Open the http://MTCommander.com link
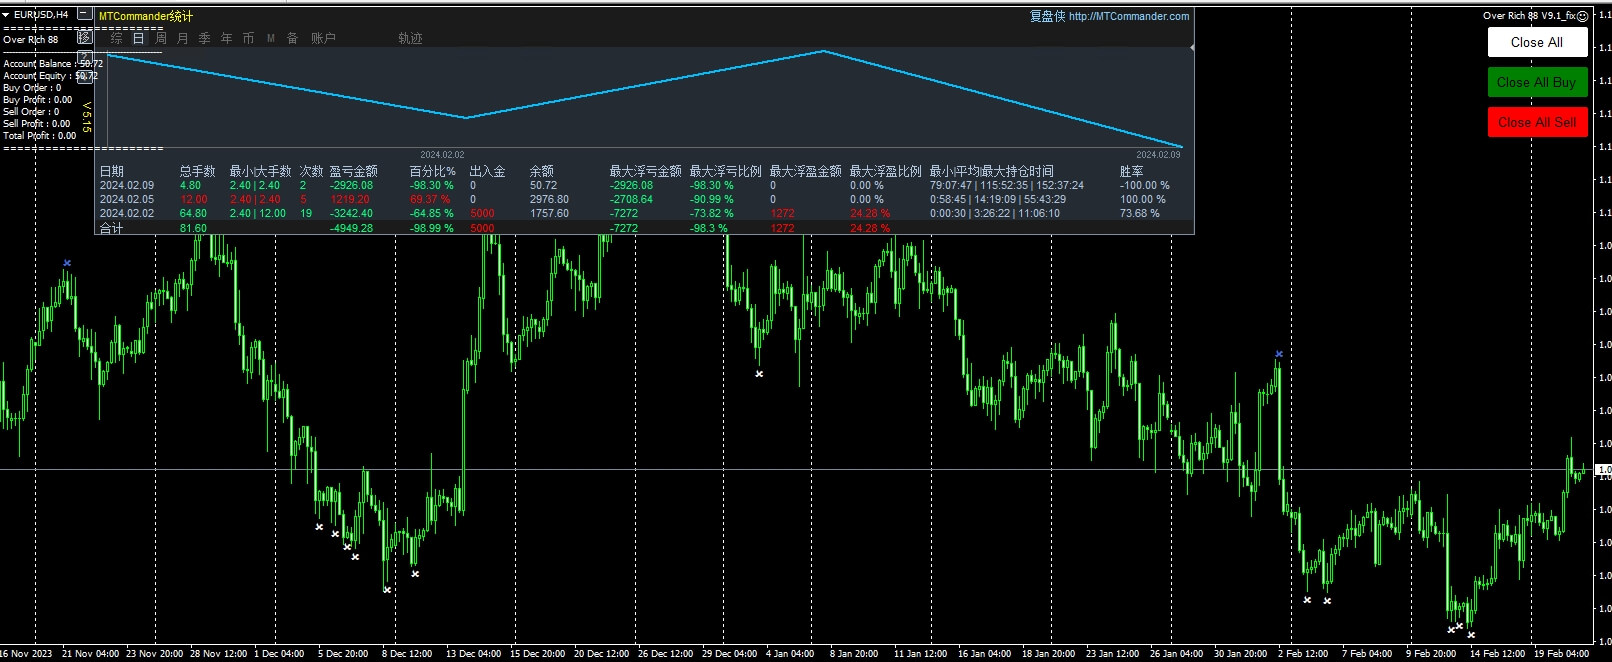Viewport: 1612px width, 662px height. [1128, 16]
